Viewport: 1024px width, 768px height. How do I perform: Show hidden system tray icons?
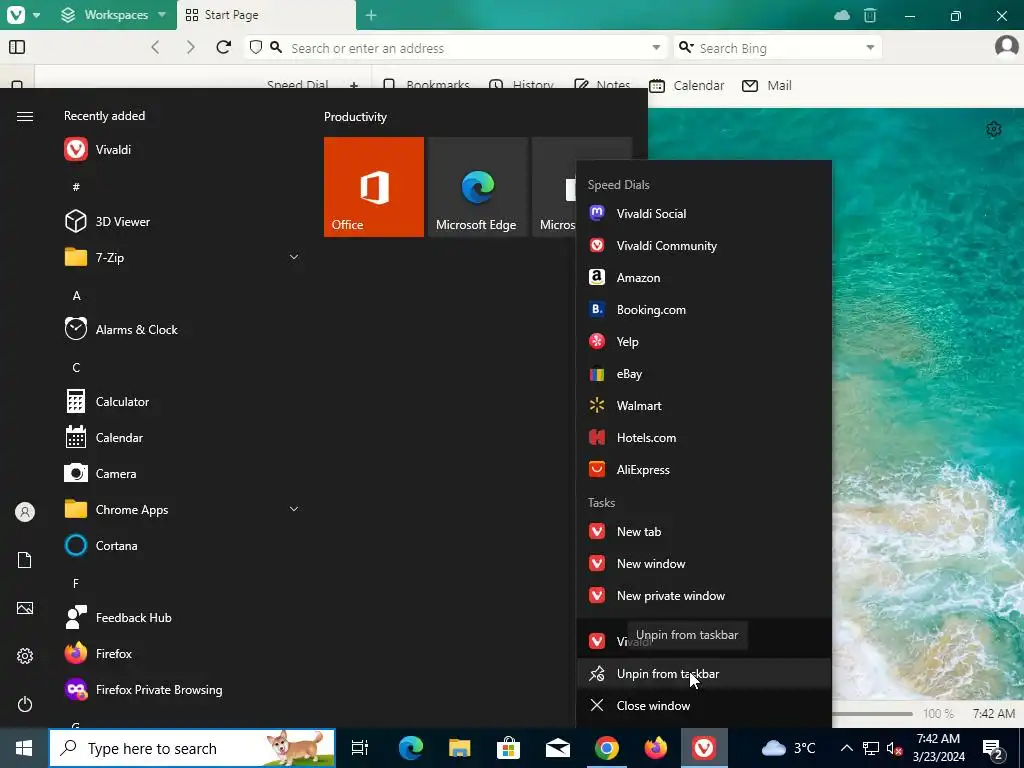(846, 748)
